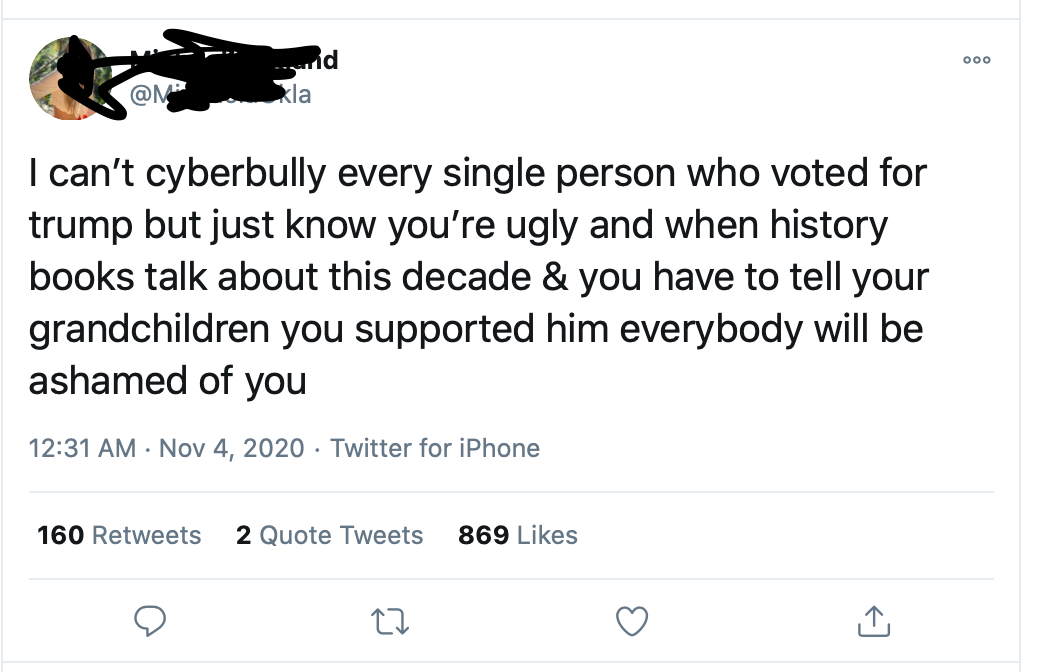Click the redacted @ username handle
1044x672 pixels.
220,95
